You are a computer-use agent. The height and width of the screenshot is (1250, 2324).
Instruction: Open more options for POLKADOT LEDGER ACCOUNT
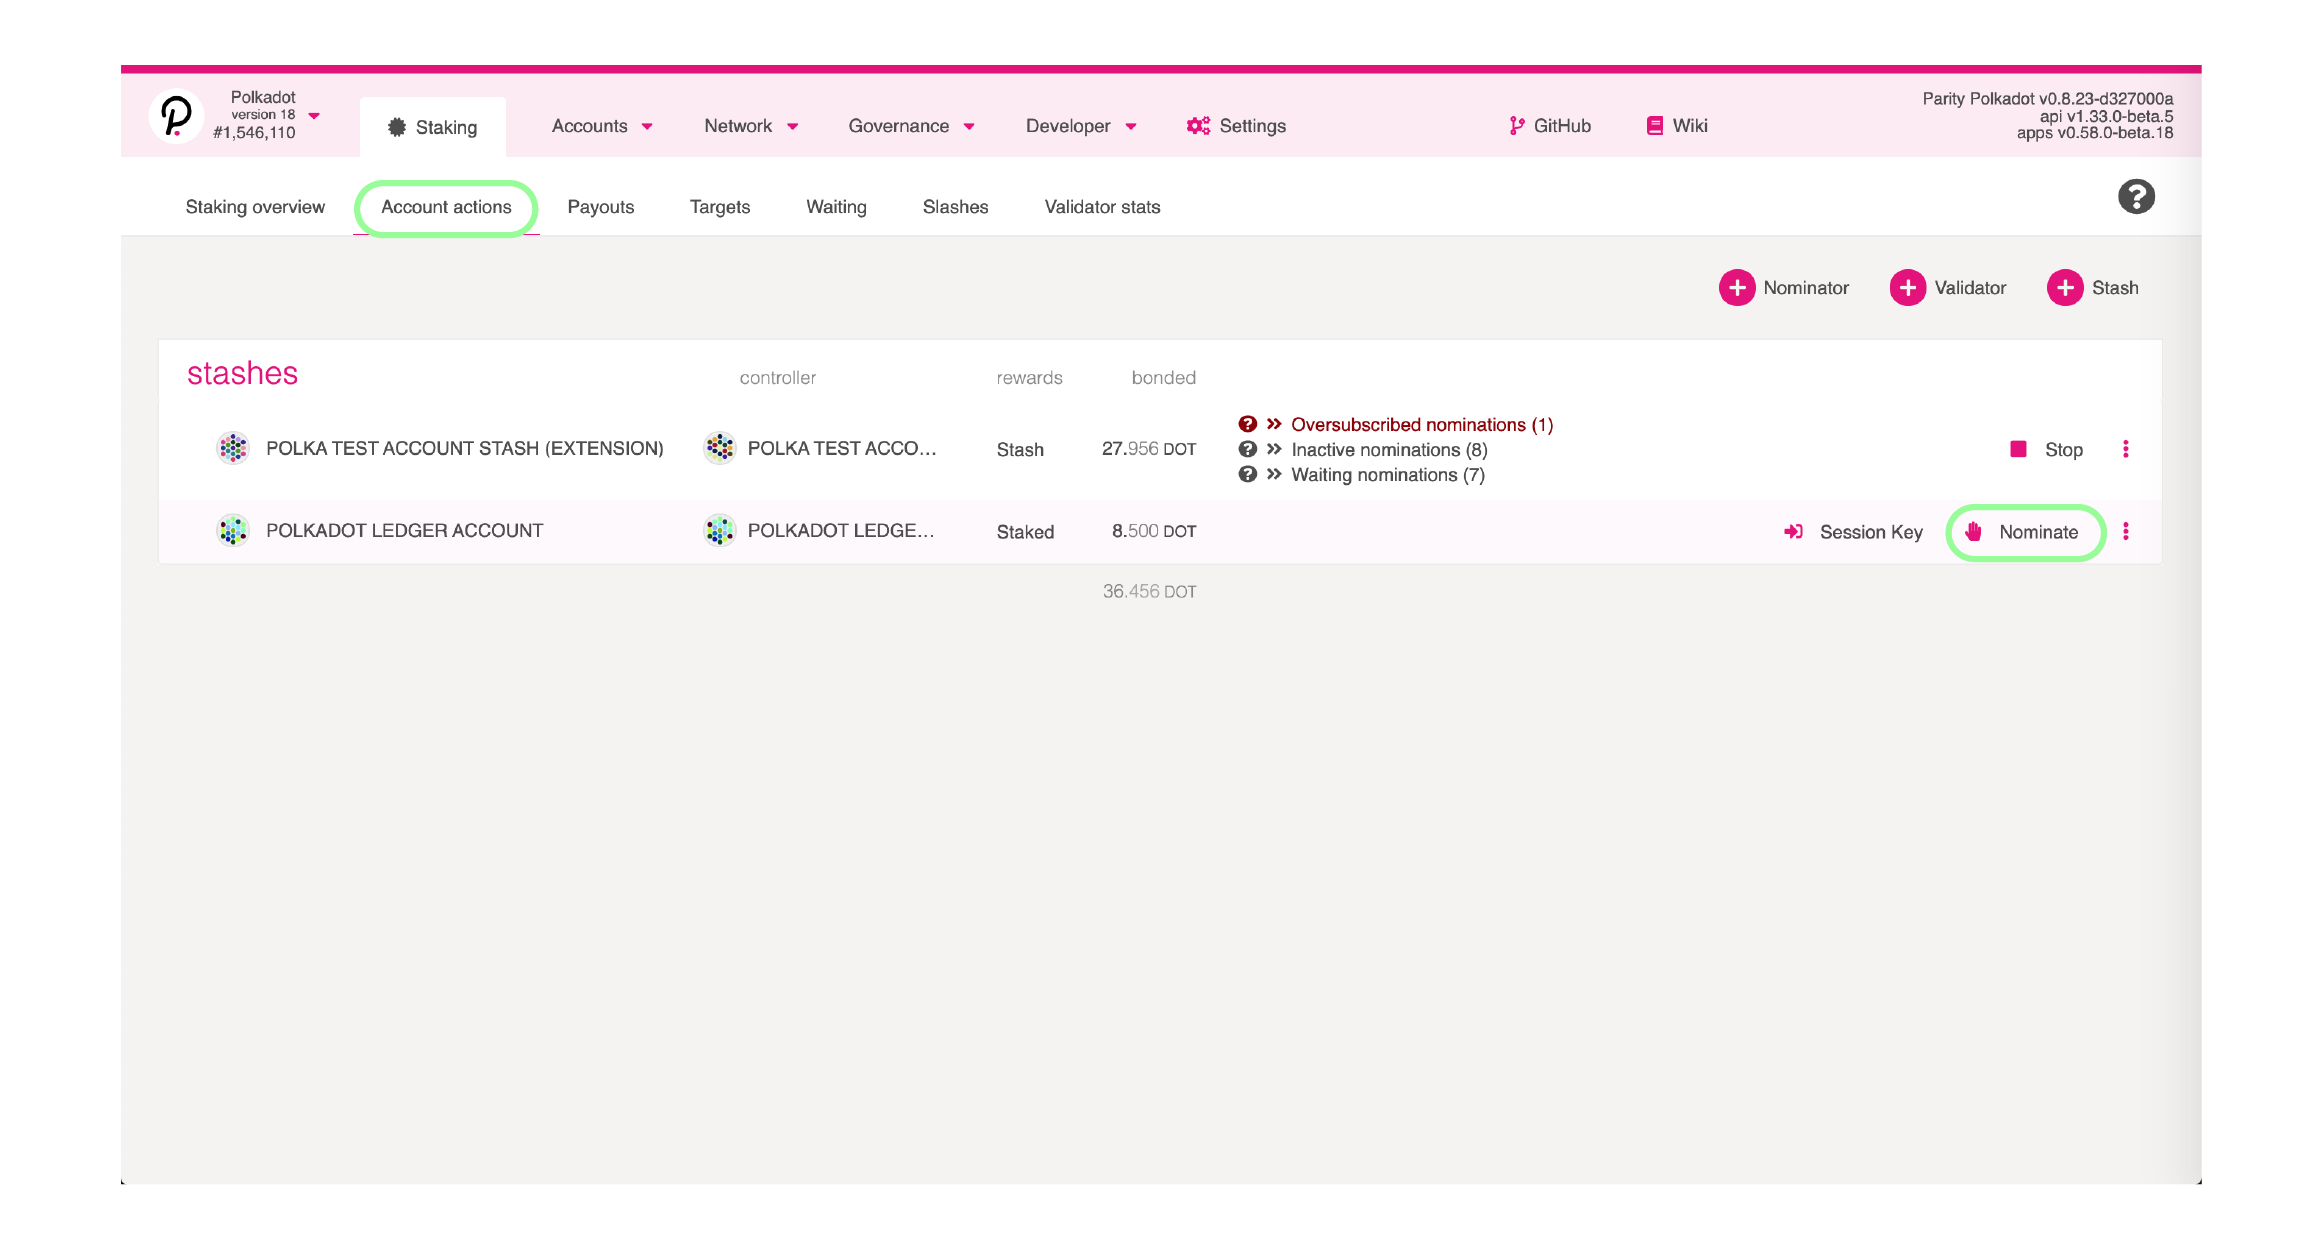[x=2126, y=531]
